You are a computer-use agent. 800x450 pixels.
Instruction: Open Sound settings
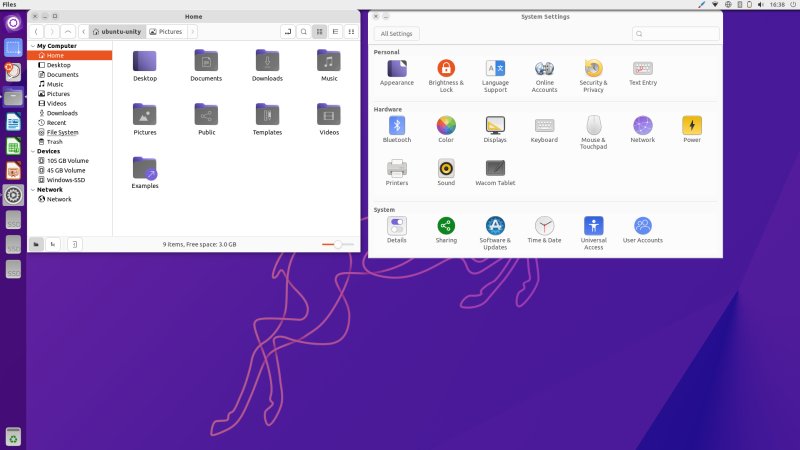coord(446,172)
